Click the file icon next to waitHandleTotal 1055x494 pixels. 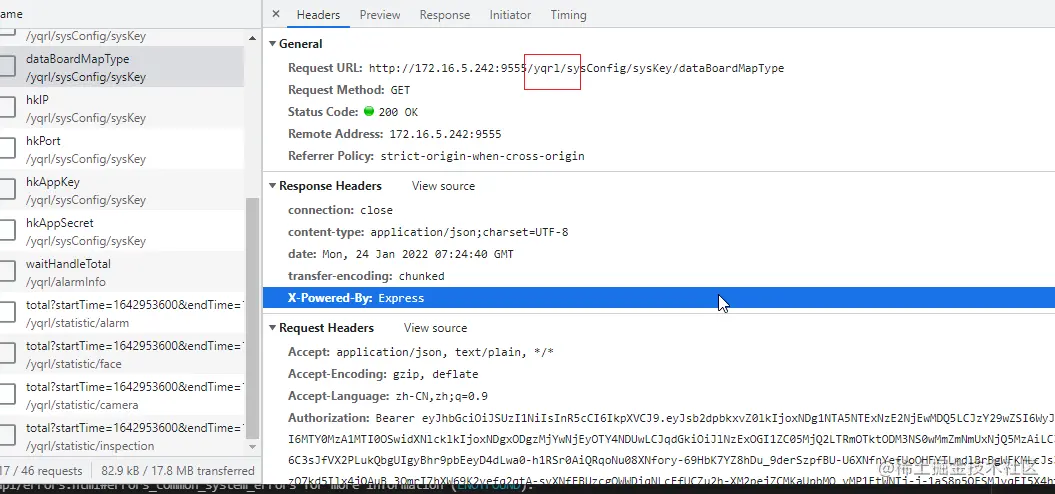[7, 271]
